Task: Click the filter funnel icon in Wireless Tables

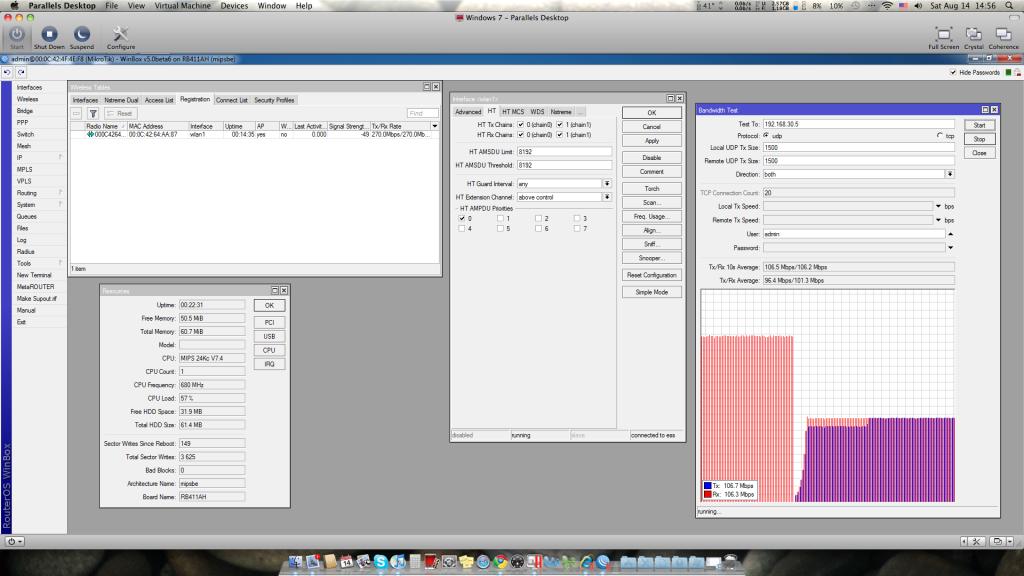Action: pyautogui.click(x=93, y=113)
